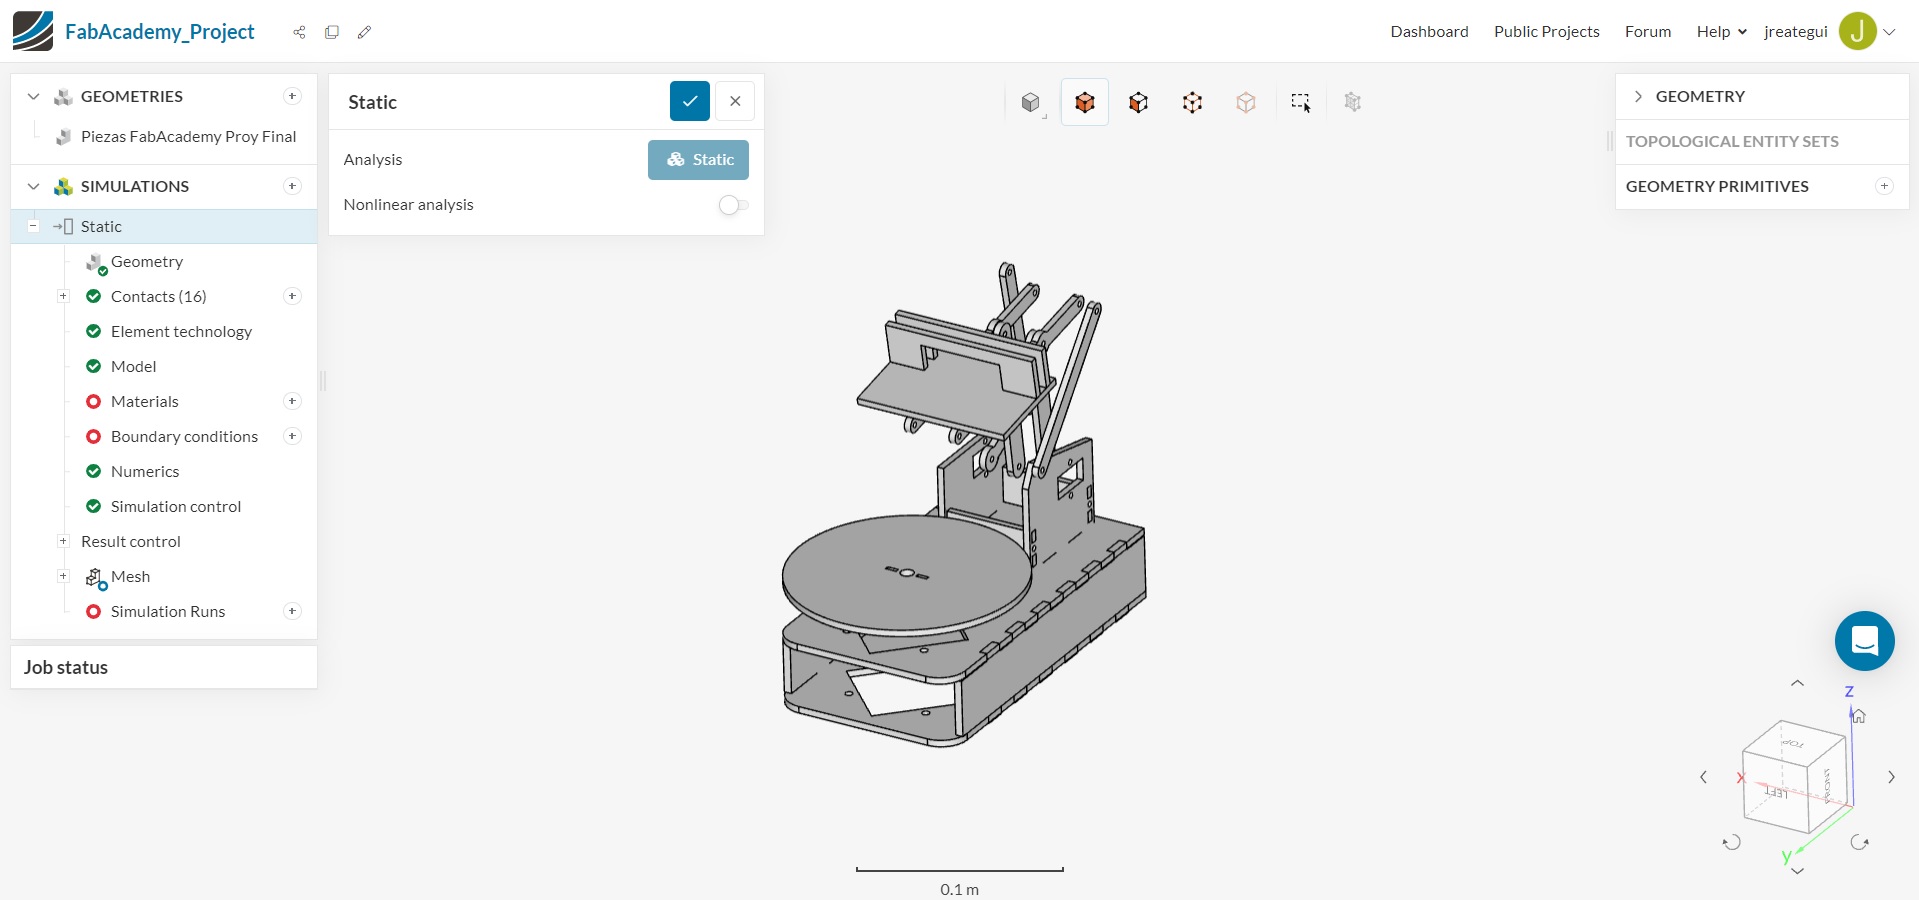
Task: Open the user account dropdown arrow
Action: tap(1889, 31)
